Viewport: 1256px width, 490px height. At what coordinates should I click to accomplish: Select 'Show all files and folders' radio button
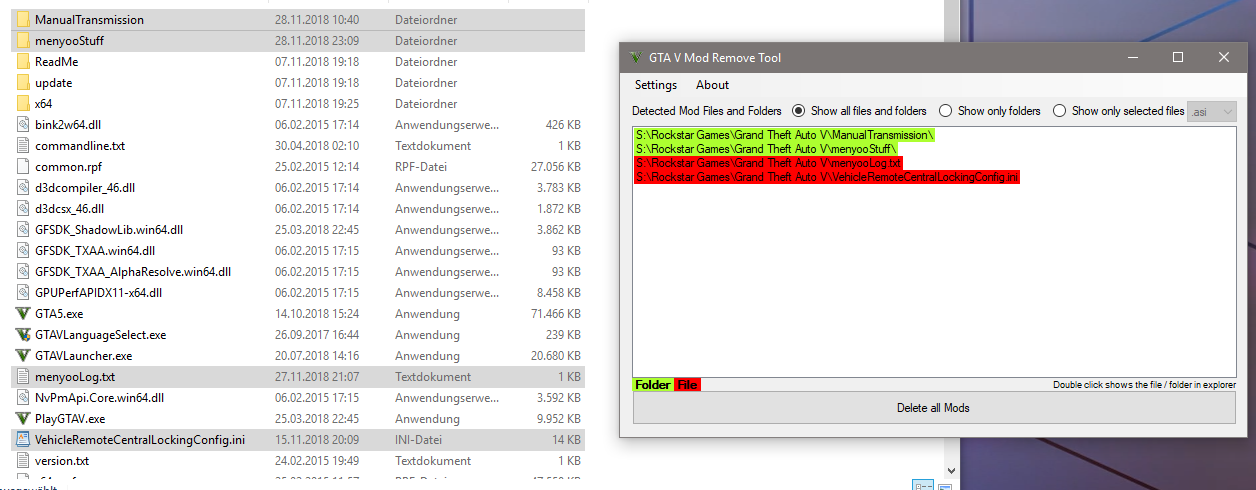pyautogui.click(x=799, y=111)
